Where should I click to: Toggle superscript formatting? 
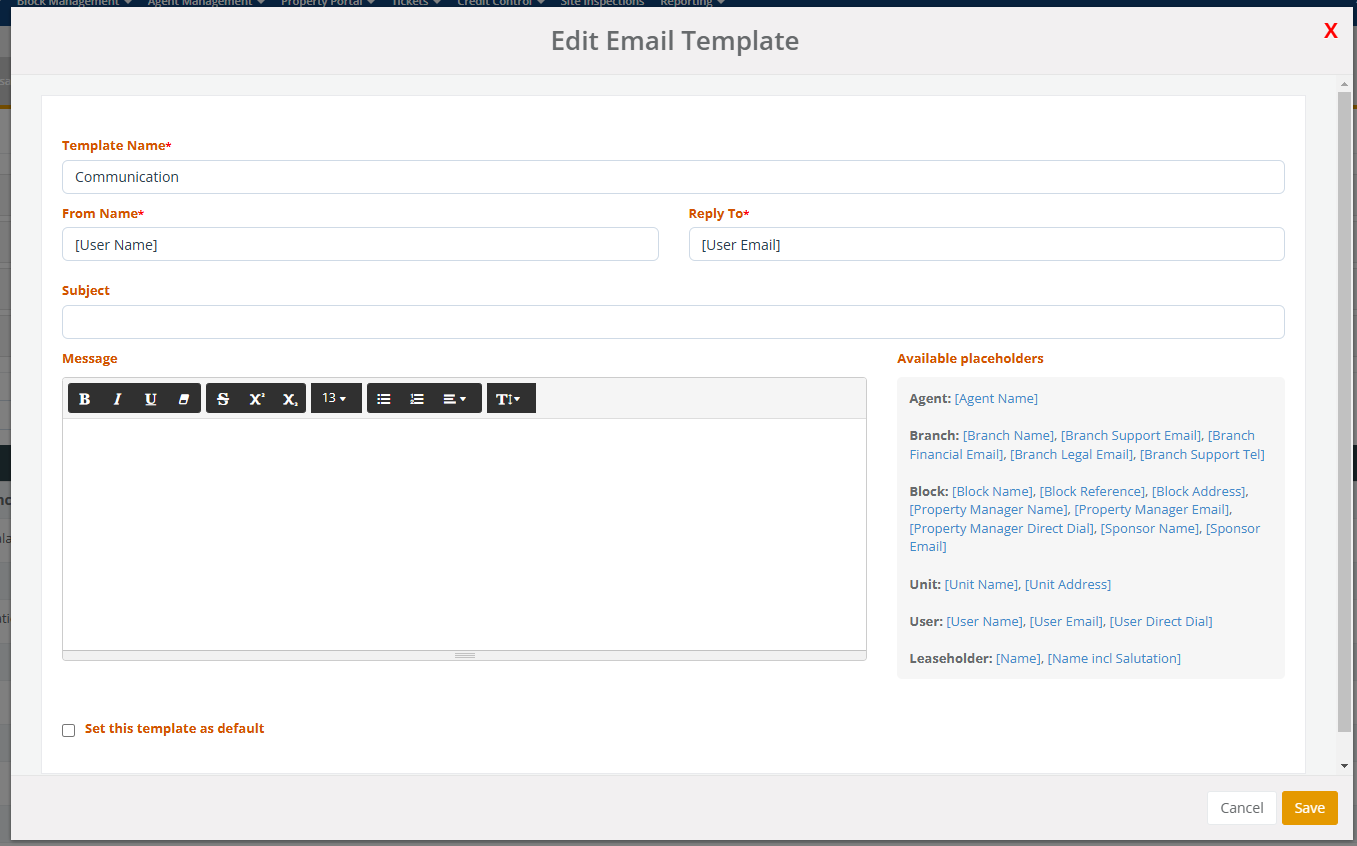click(x=257, y=399)
